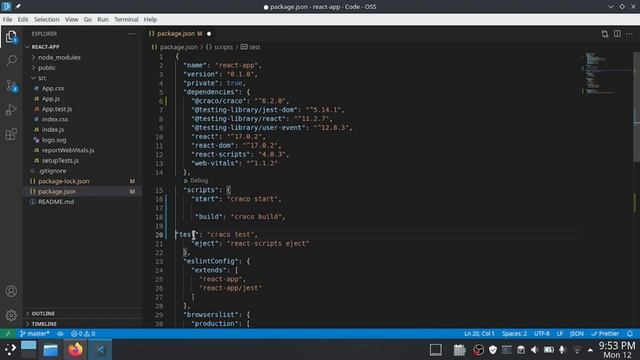
Task: Open the Help menu
Action: tap(150, 20)
